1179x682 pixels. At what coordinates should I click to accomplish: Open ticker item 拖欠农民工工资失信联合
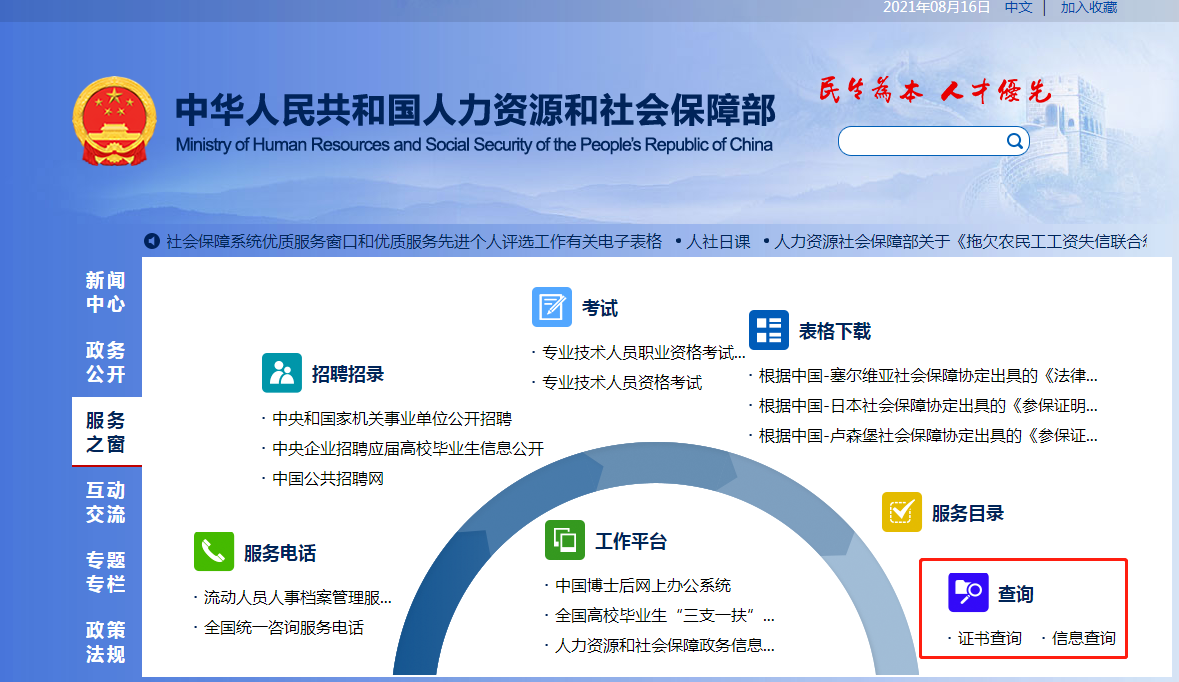[960, 241]
